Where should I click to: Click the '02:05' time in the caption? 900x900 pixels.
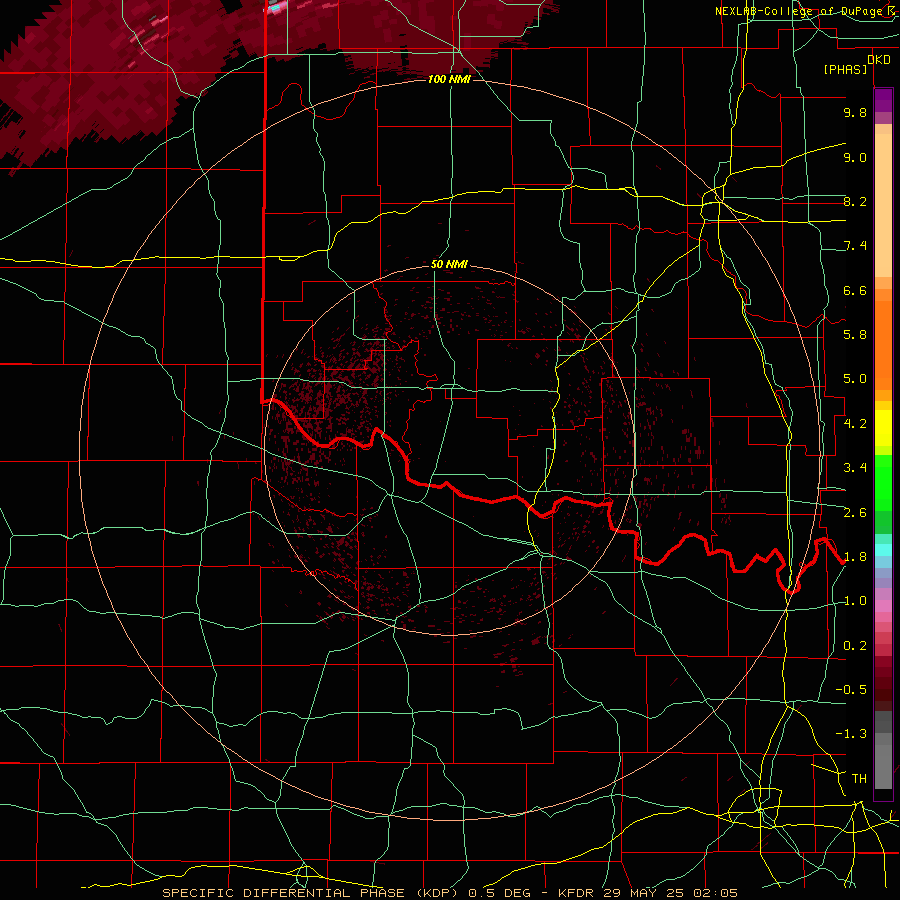point(718,893)
